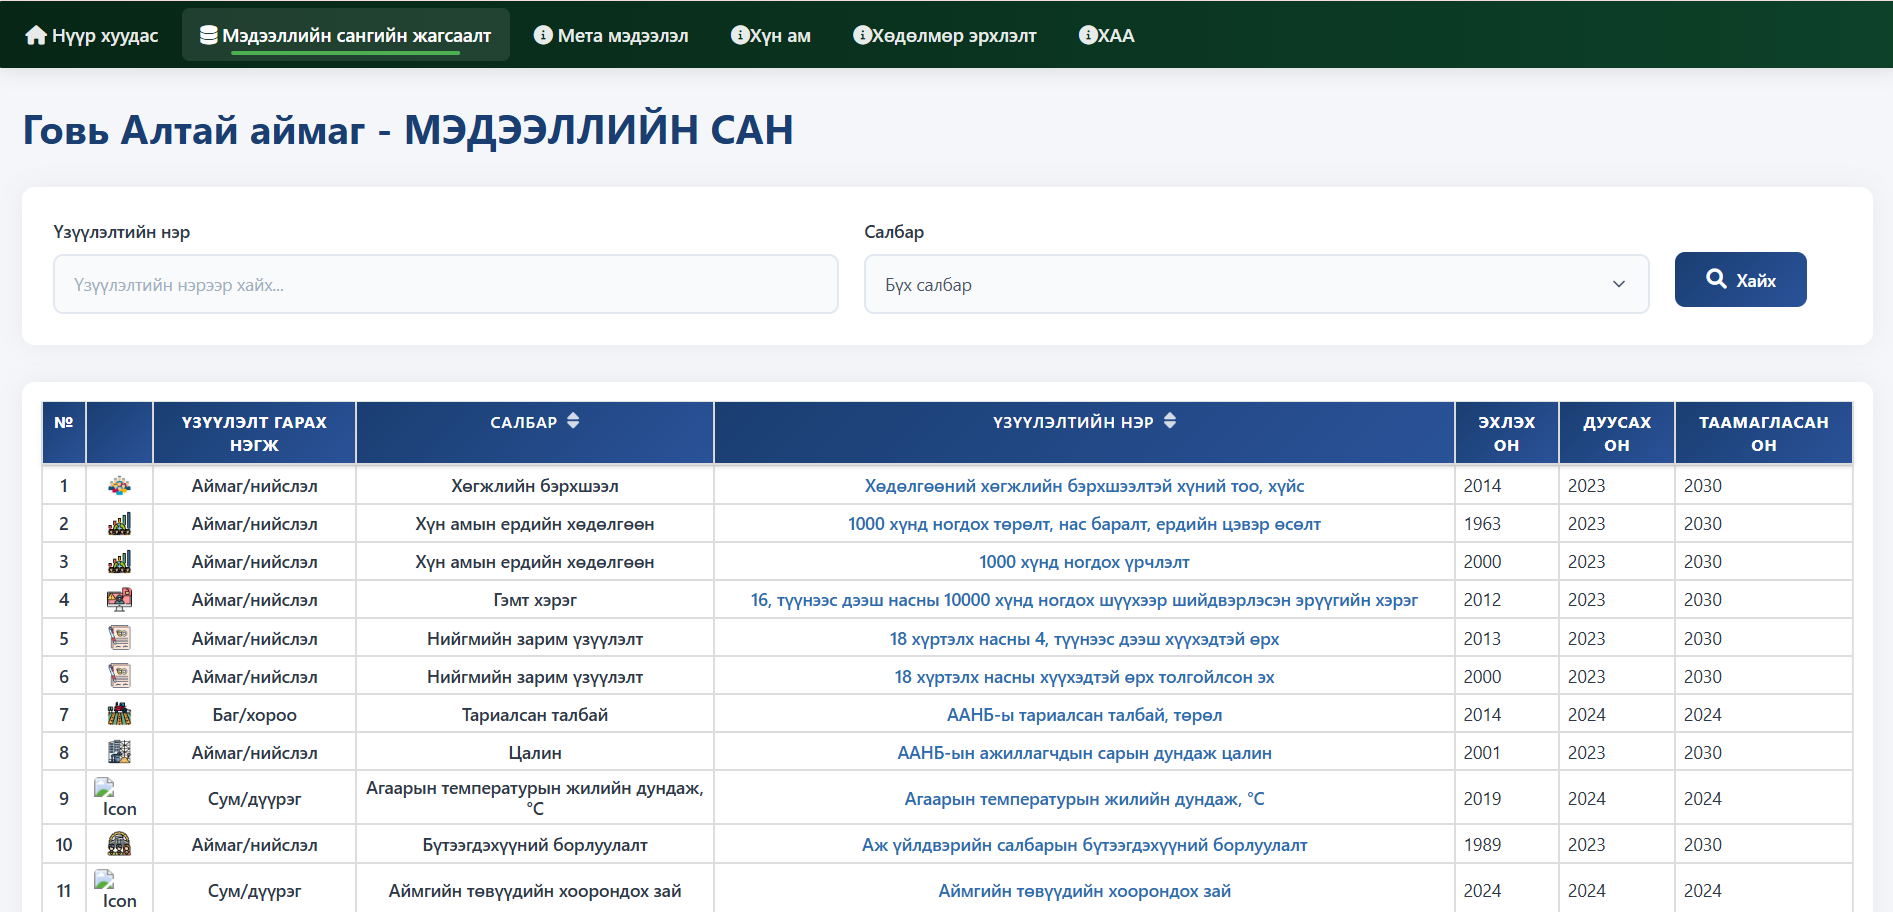Viewport: 1893px width, 912px height.
Task: Click the Хөгжлийн бэрхшээл cell in row 1
Action: (x=535, y=486)
